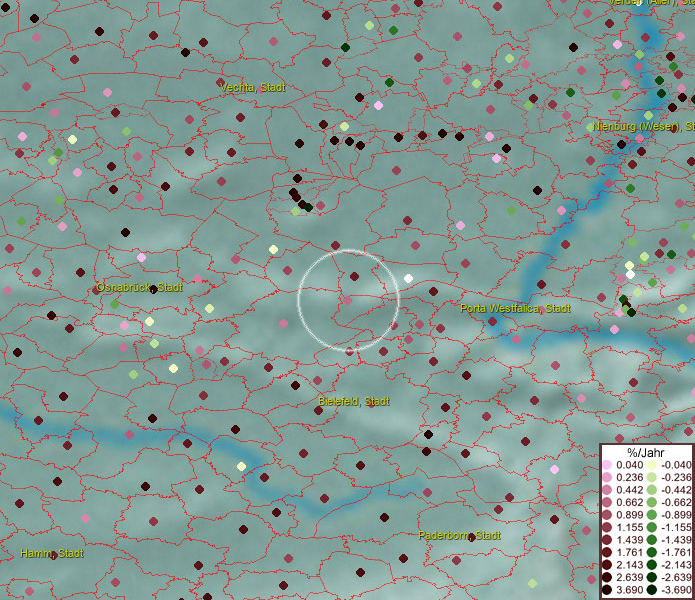The width and height of the screenshot is (695, 600).
Task: Click the legend value '-0.040'
Action: pos(676,465)
